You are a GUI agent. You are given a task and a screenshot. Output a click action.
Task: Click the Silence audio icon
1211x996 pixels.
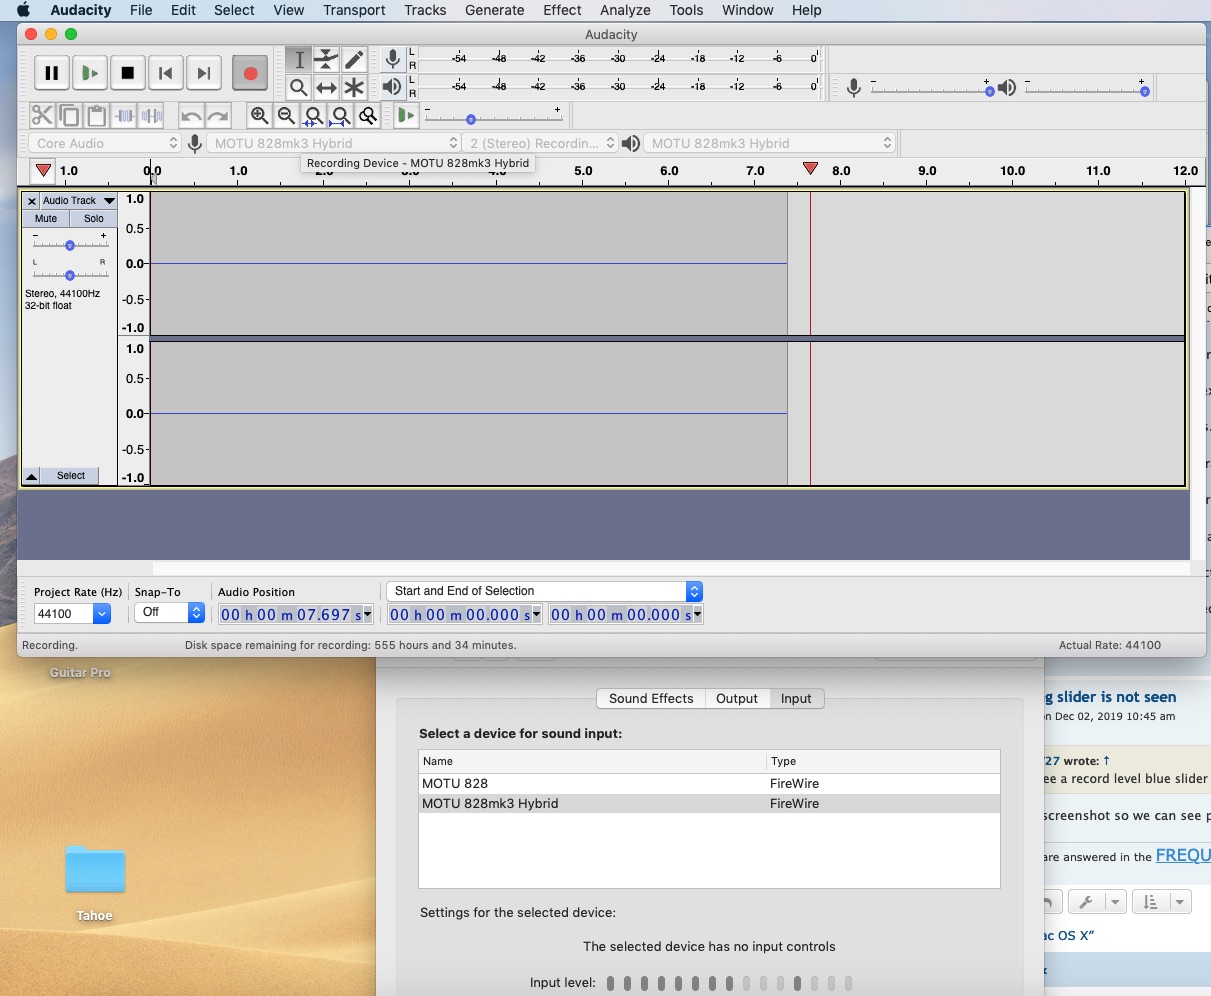(x=151, y=116)
